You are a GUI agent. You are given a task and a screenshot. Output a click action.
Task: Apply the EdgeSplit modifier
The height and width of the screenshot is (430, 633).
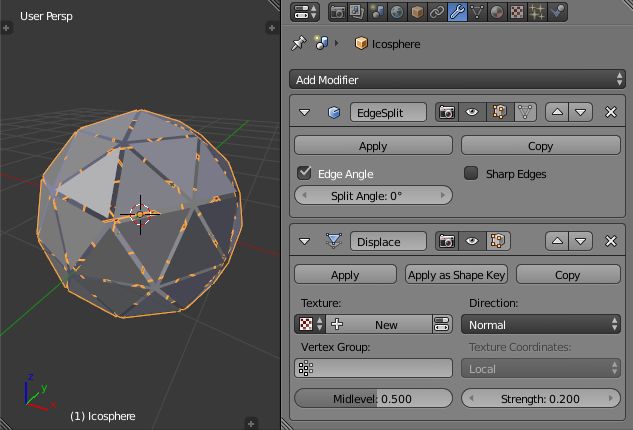[373, 146]
